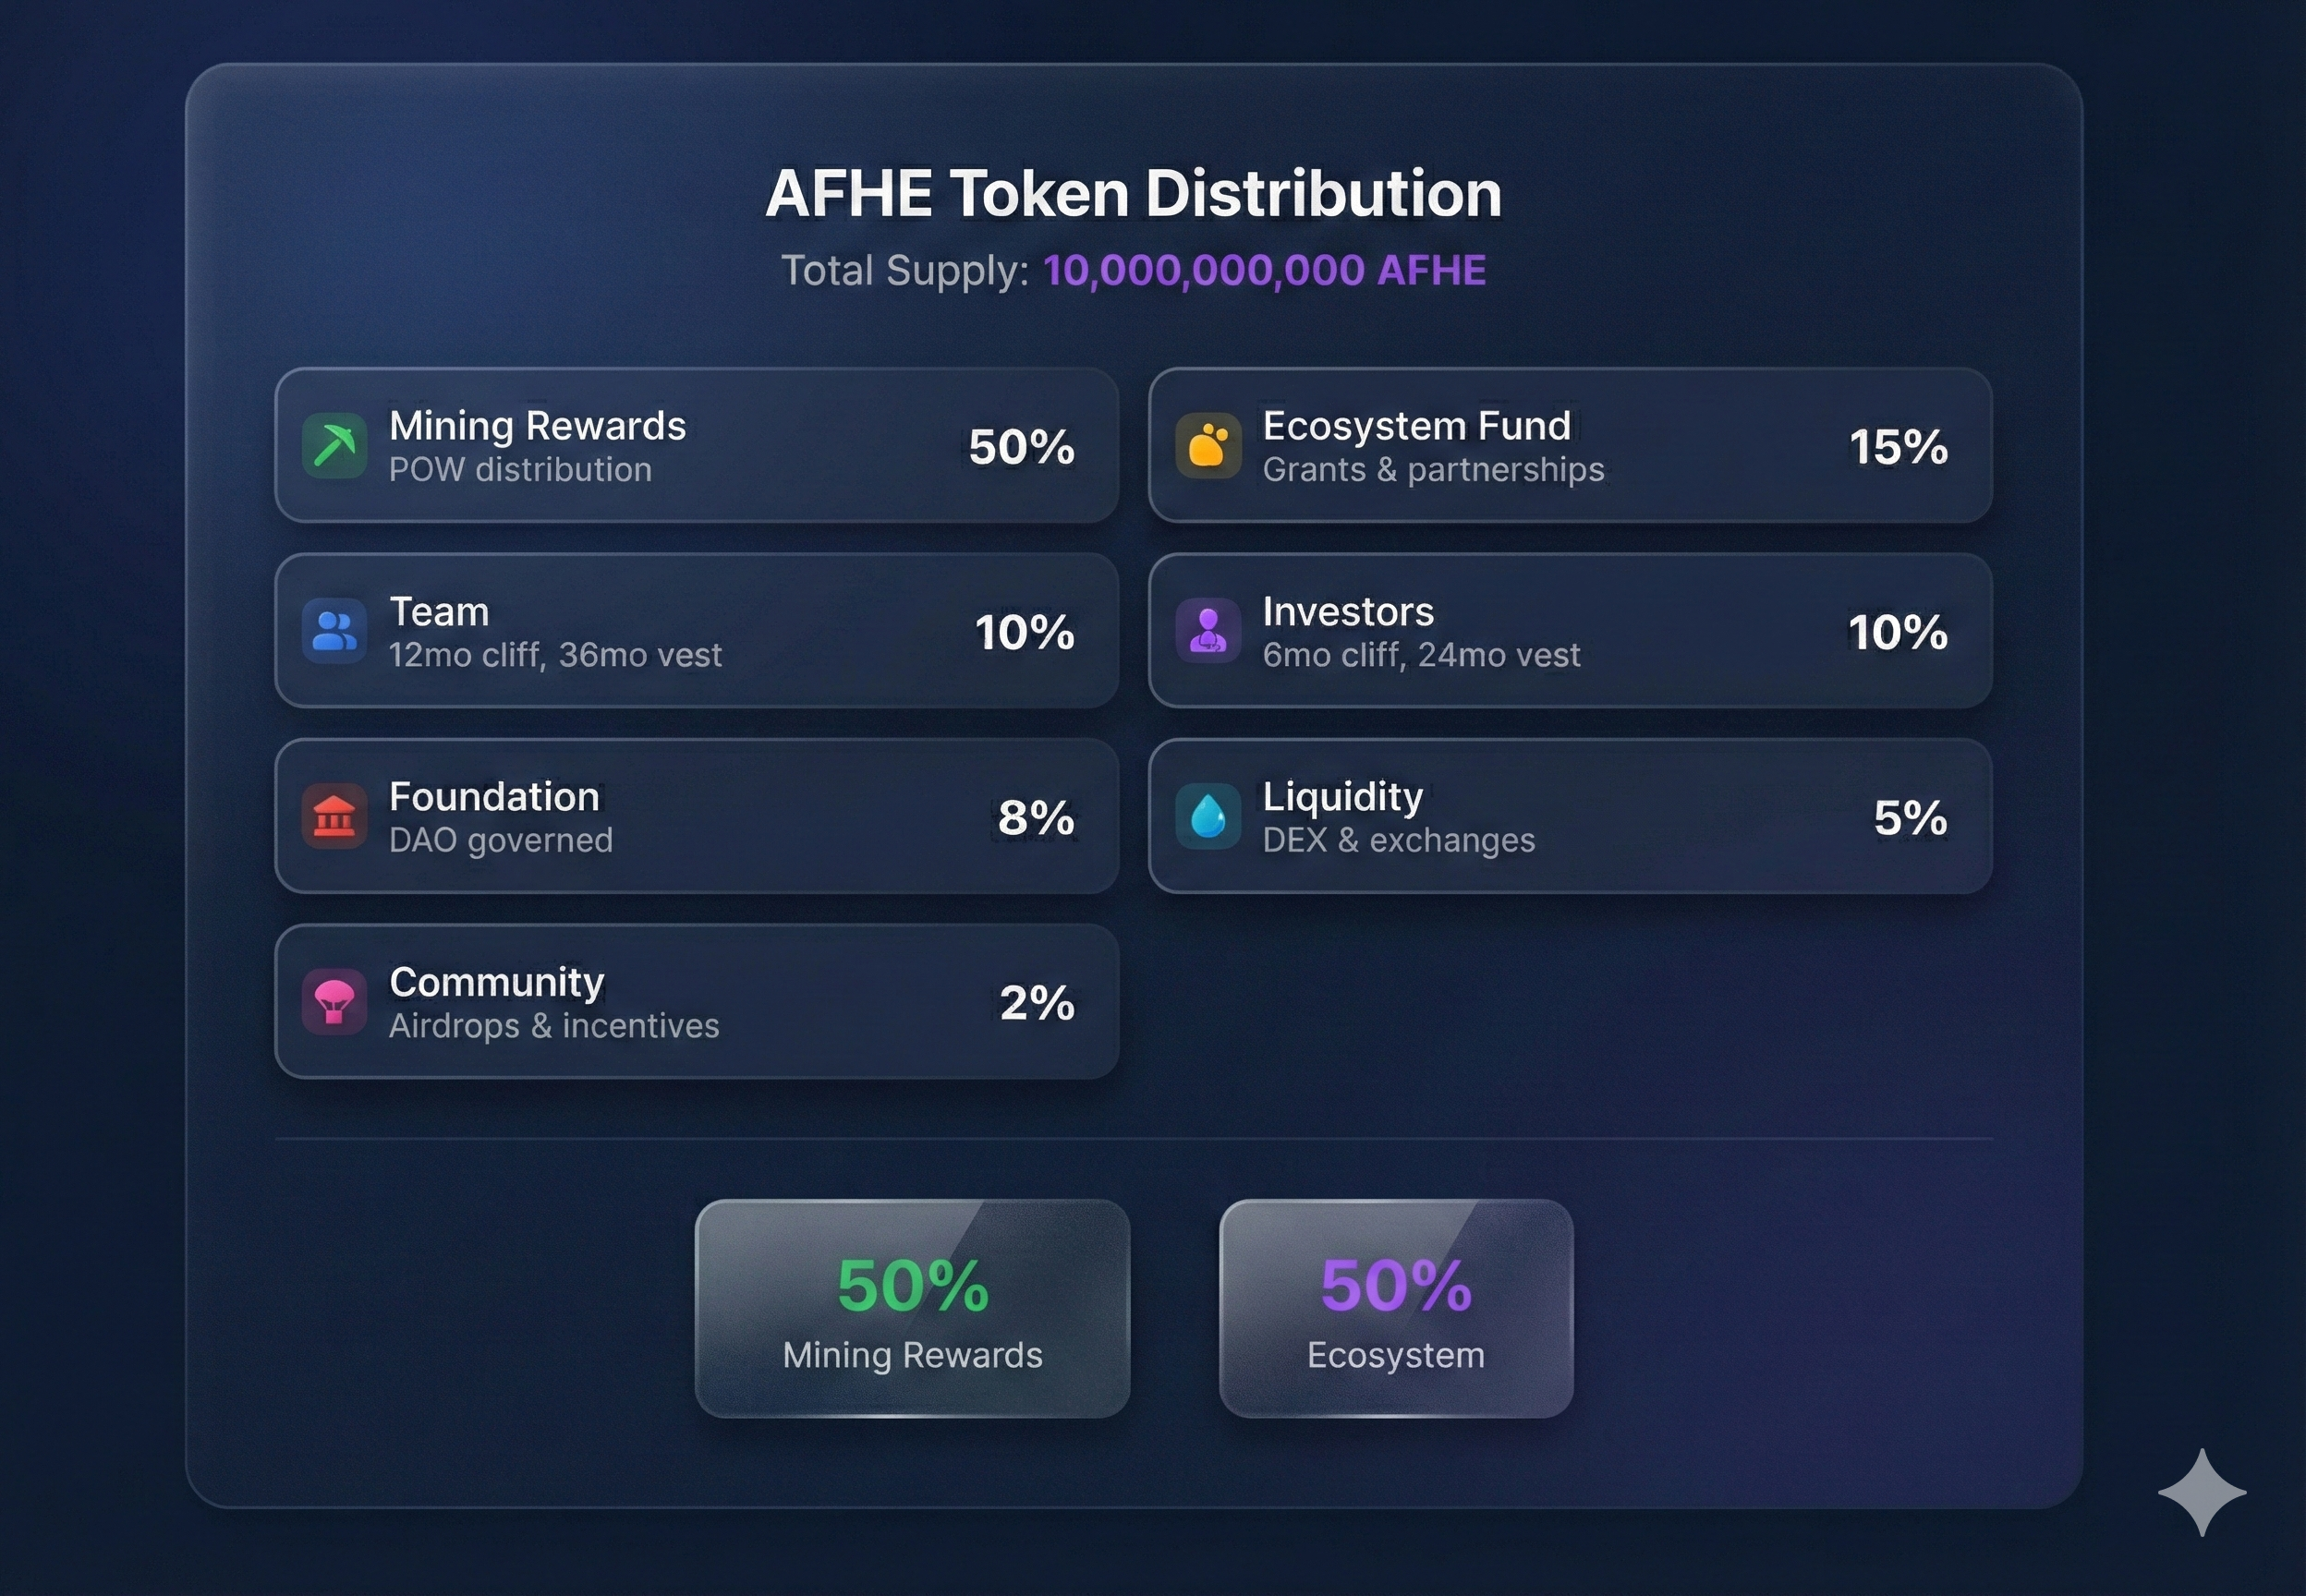Click the blue Team people icon
Image resolution: width=2306 pixels, height=1596 pixels.
(x=334, y=631)
